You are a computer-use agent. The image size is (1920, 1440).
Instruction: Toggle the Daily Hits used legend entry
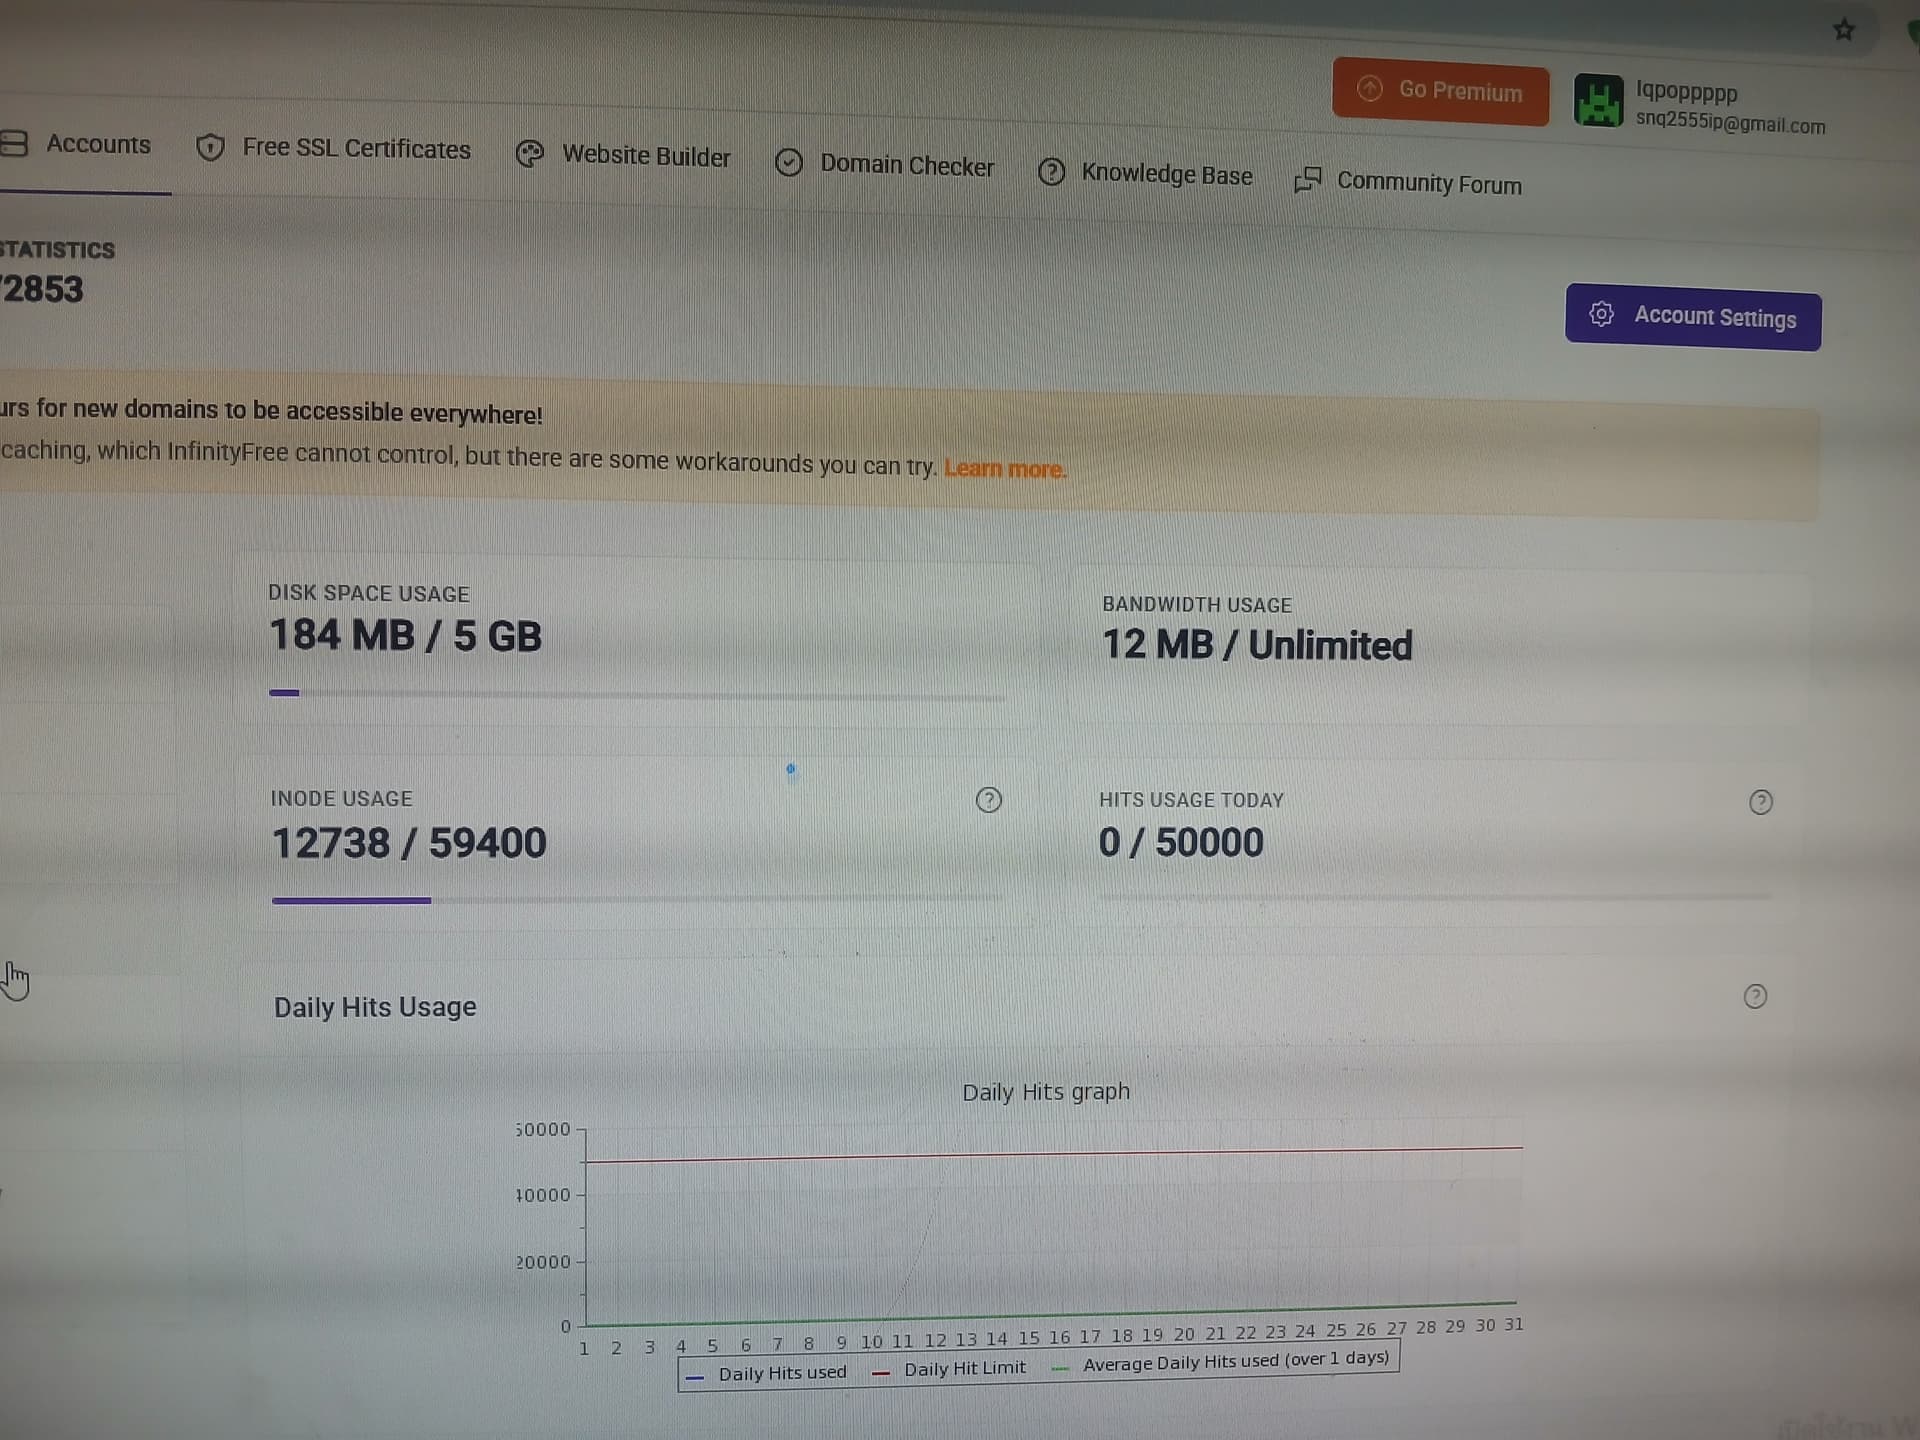coord(767,1374)
